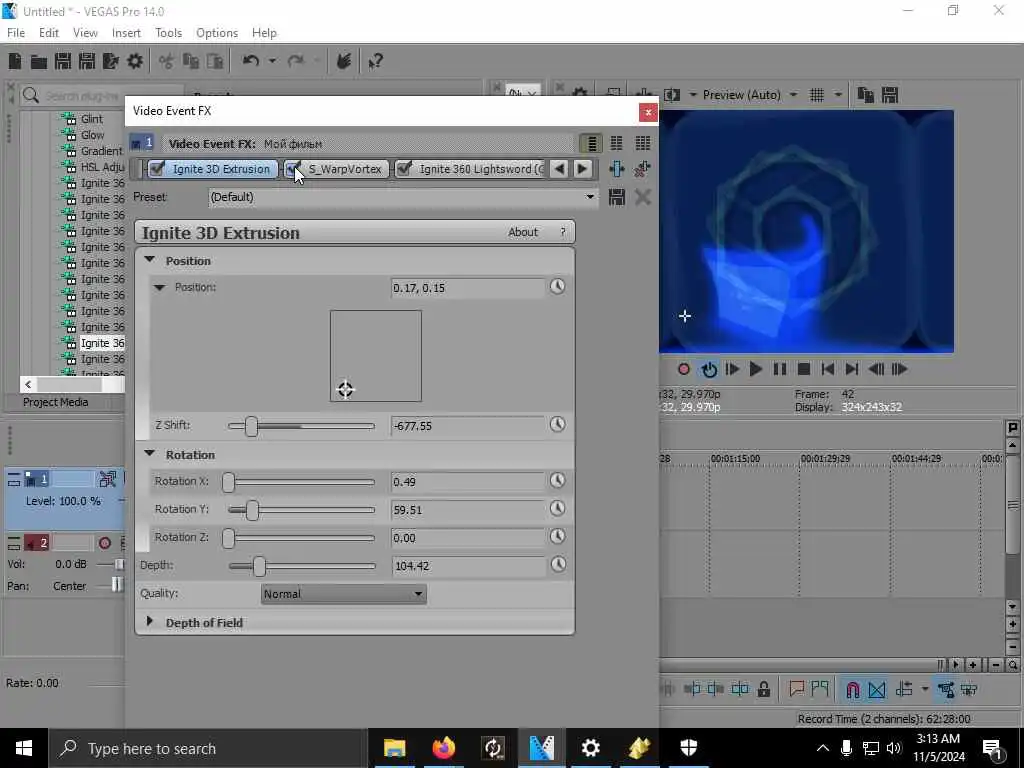
Task: Click the Undo arrow button
Action: [251, 61]
